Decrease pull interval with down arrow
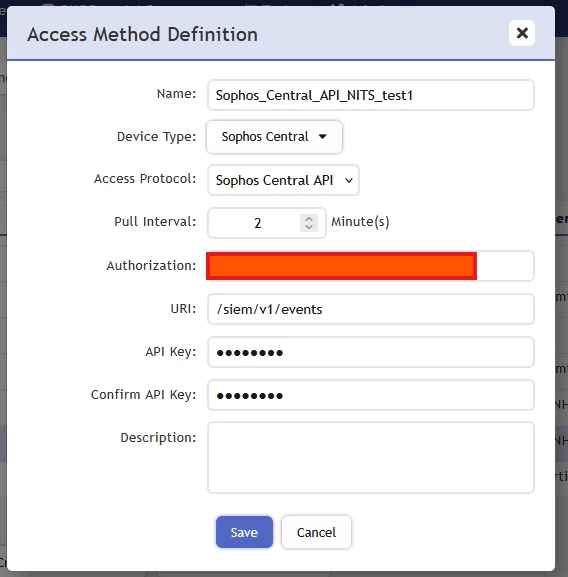This screenshot has height=577, width=568. pos(309,227)
